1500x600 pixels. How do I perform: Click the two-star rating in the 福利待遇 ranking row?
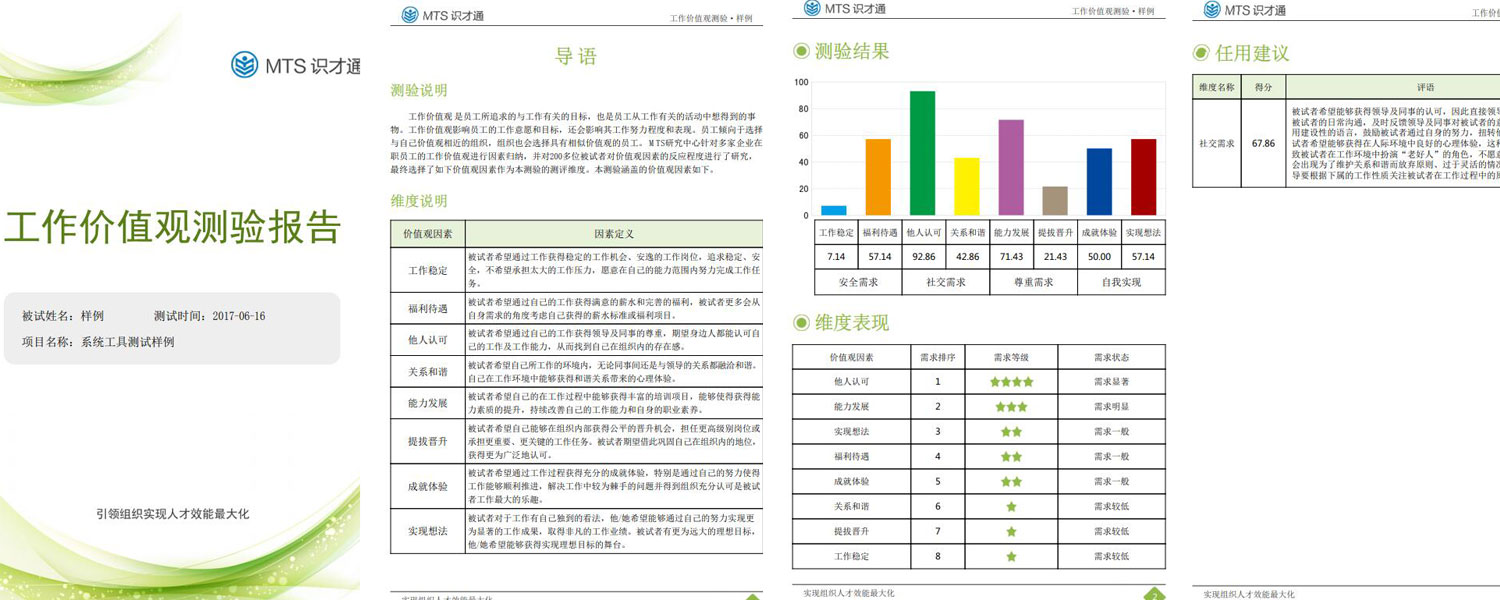click(x=1011, y=457)
